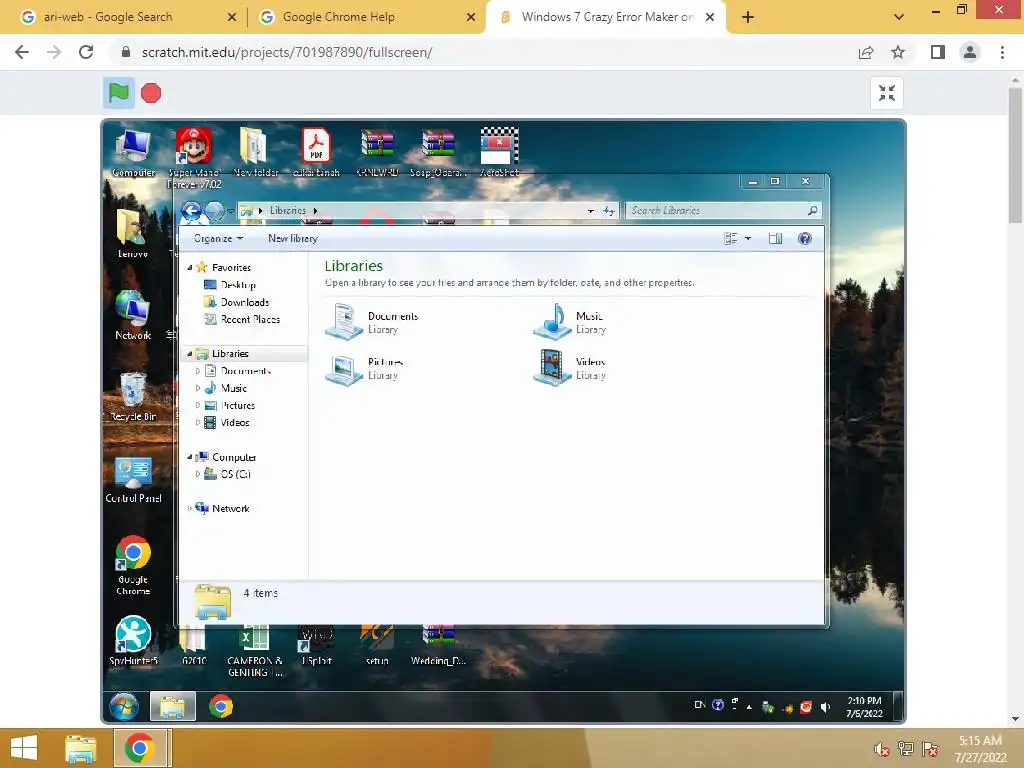Click the Explorer help question mark icon
Image resolution: width=1024 pixels, height=768 pixels.
pyautogui.click(x=805, y=238)
